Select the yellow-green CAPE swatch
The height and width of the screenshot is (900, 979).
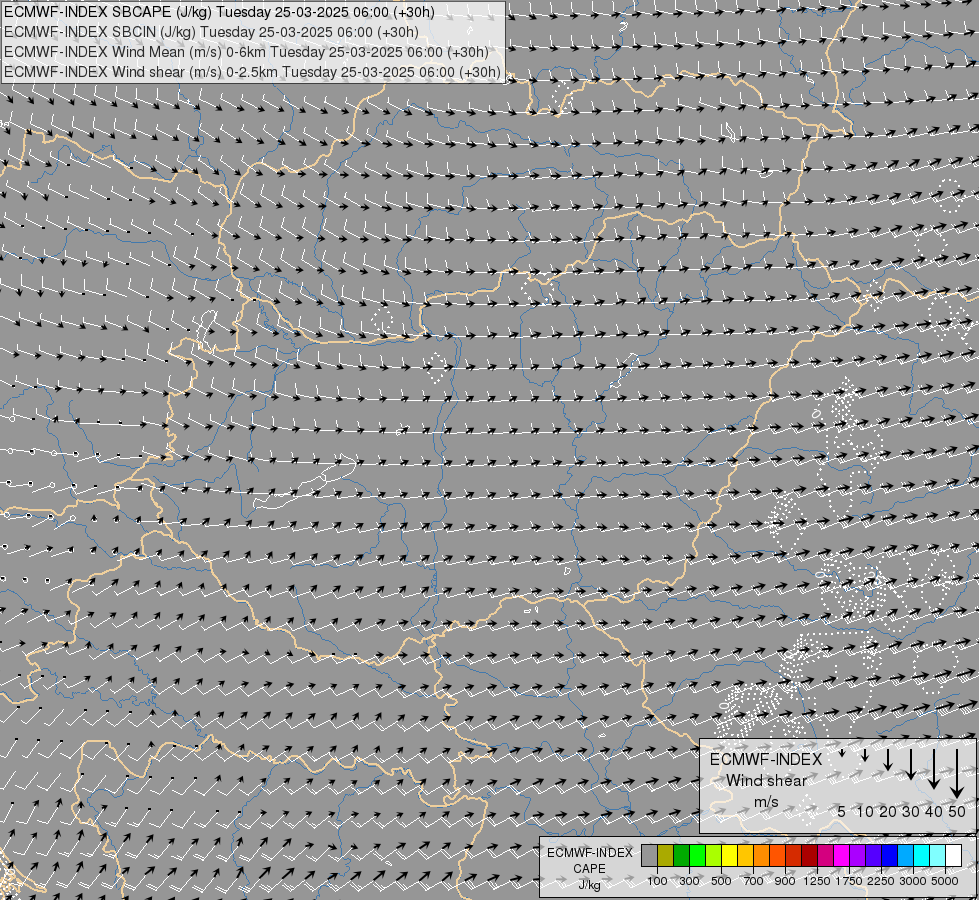point(714,856)
